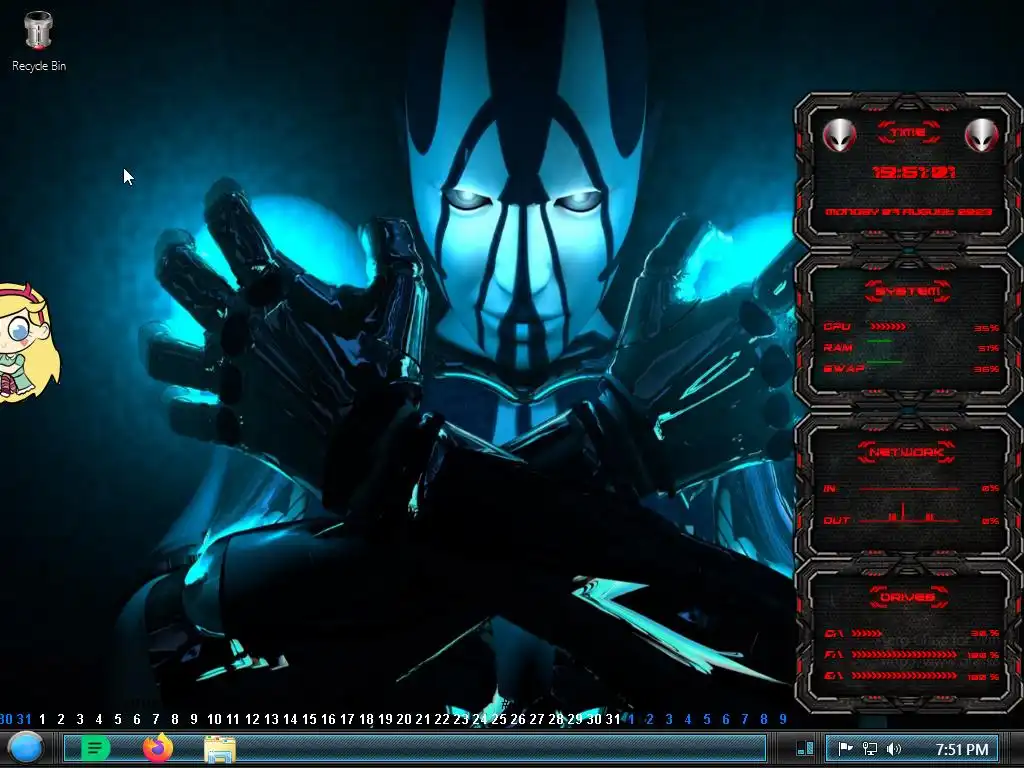1024x768 pixels.
Task: Click the C:\ drive usage arrow bar
Action: click(867, 633)
